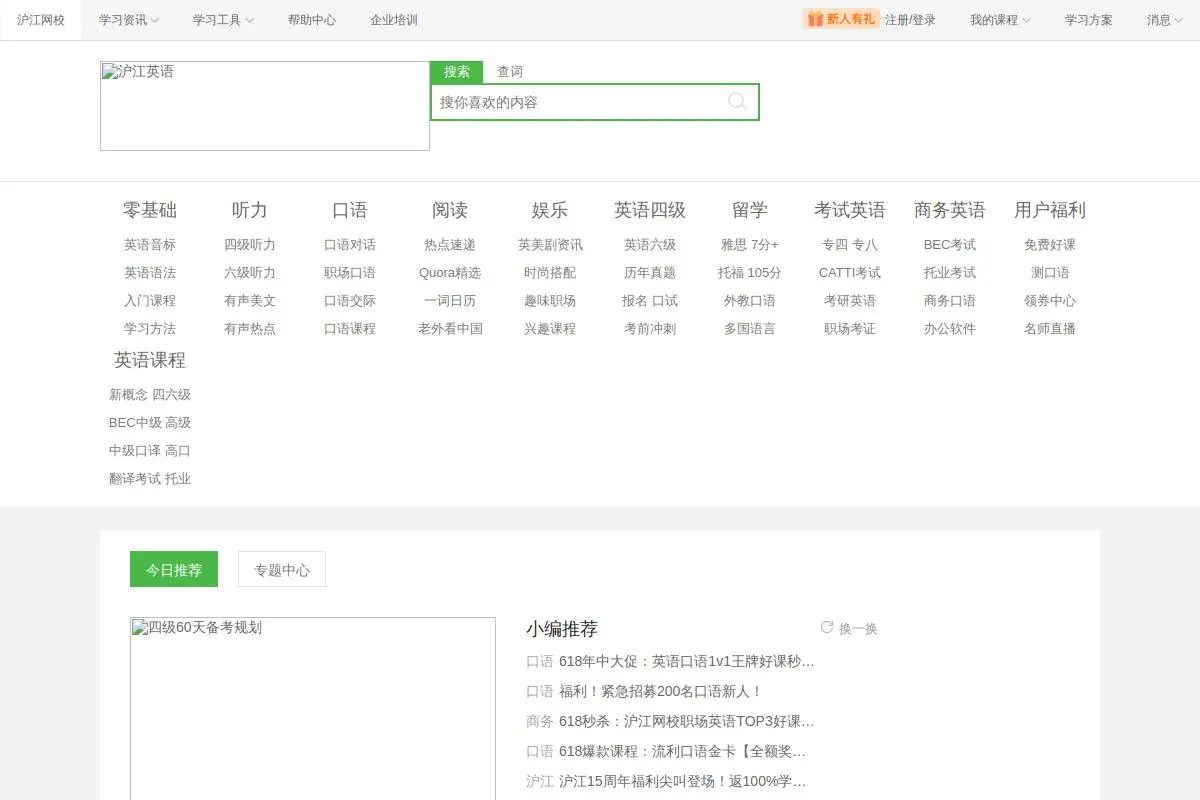Viewport: 1200px width, 800px height.
Task: Open the 四级60天备考规划 banner image
Action: point(313,708)
